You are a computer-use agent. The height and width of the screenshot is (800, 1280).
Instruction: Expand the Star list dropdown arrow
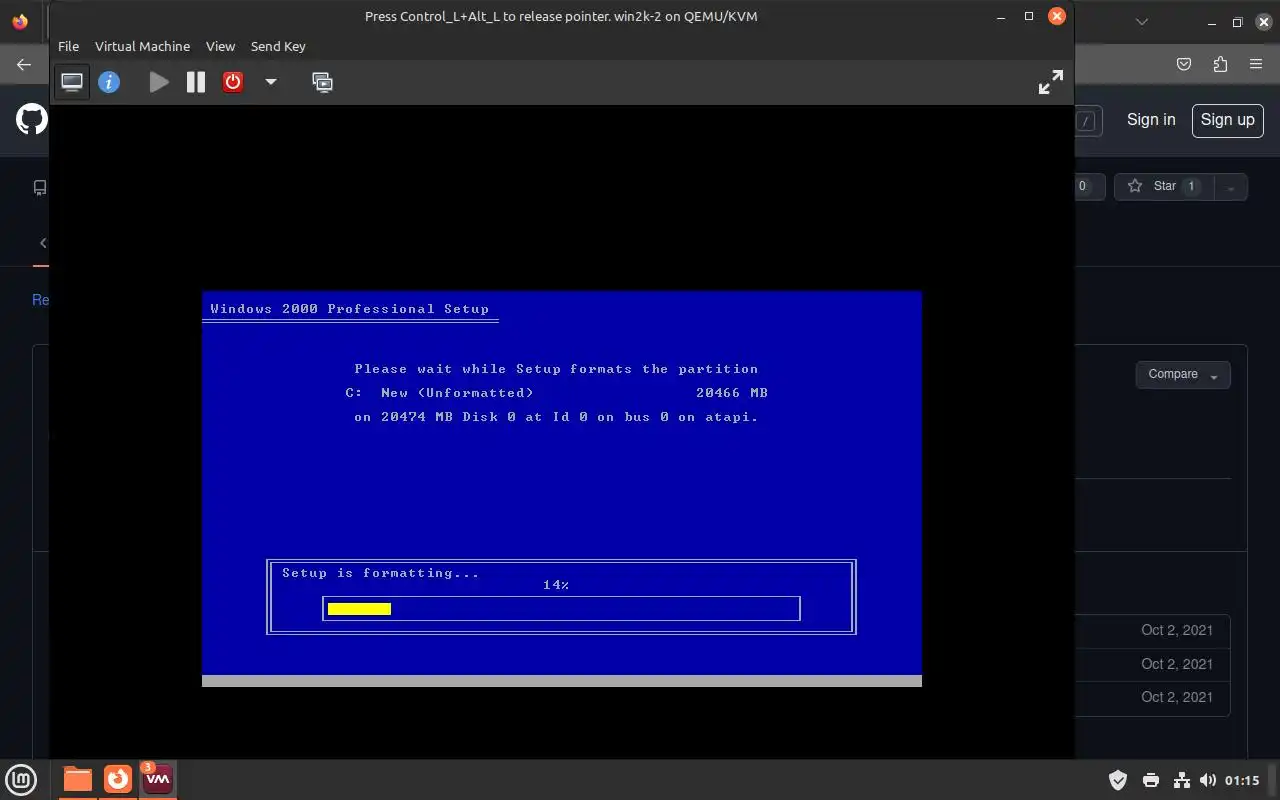click(1231, 186)
